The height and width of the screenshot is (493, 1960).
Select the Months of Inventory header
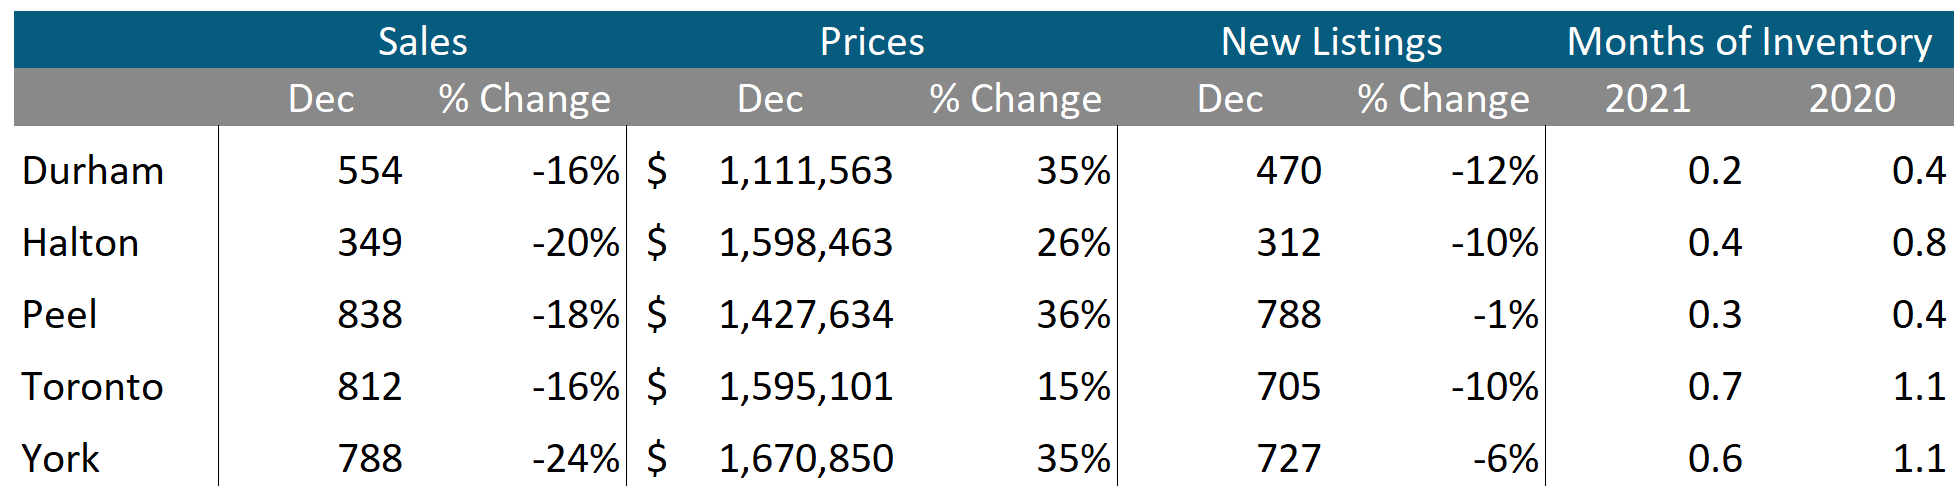point(1749,42)
